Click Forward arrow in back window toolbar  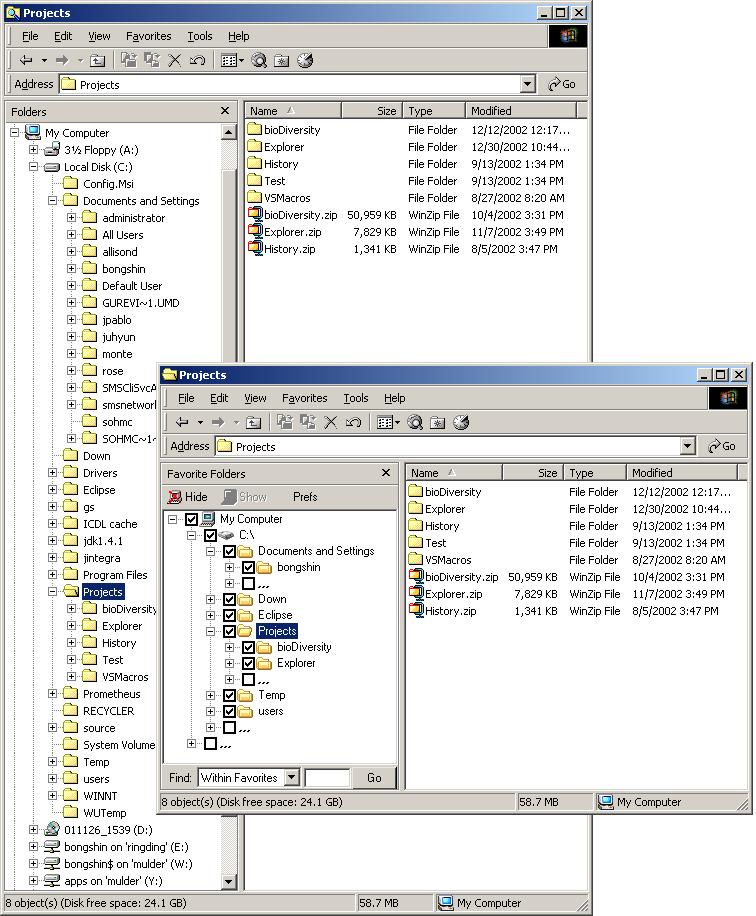click(x=62, y=60)
